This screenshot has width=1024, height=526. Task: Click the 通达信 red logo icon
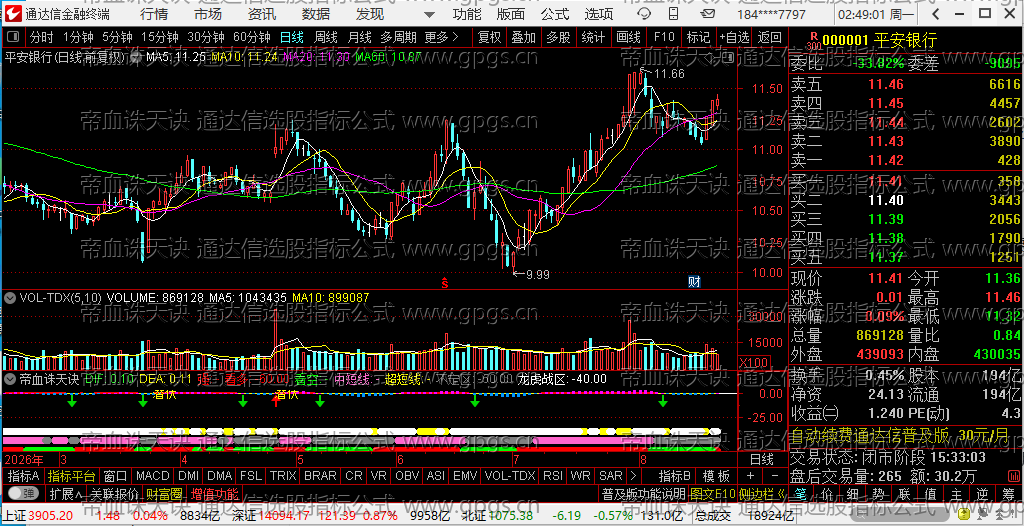13,14
